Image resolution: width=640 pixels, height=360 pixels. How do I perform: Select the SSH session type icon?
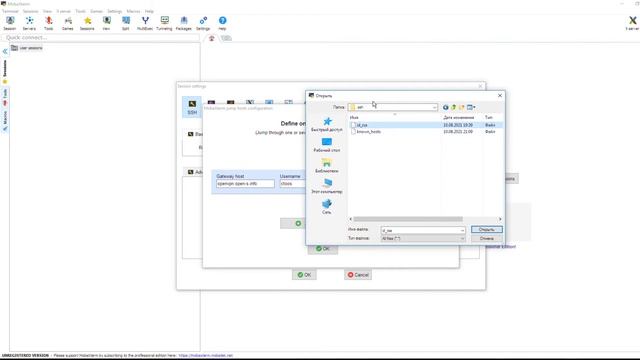tap(192, 107)
